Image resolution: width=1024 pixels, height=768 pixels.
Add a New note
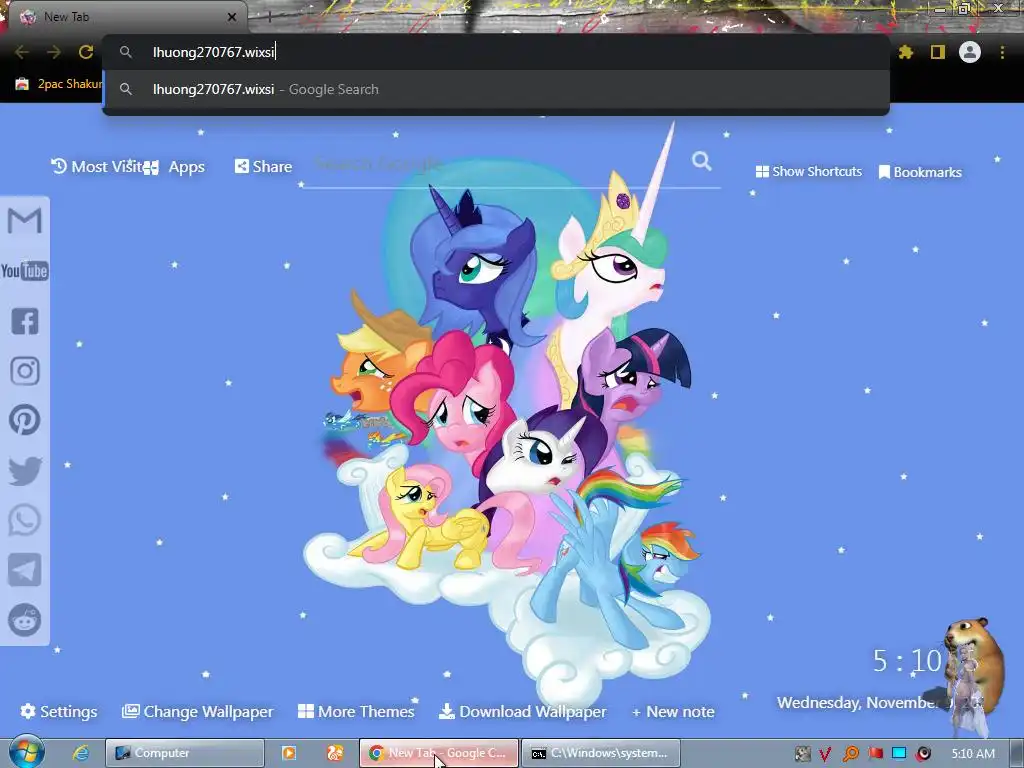(673, 712)
